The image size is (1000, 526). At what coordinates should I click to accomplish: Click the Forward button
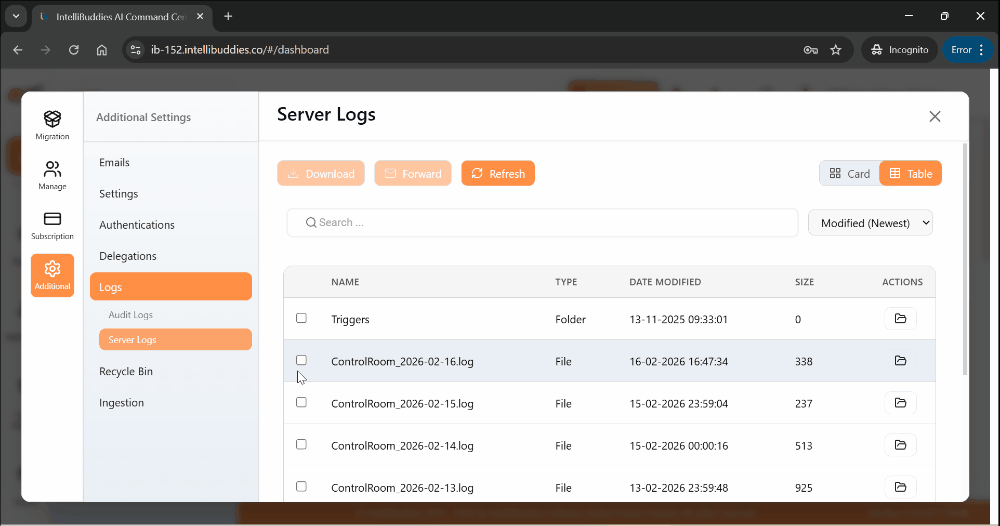point(413,173)
